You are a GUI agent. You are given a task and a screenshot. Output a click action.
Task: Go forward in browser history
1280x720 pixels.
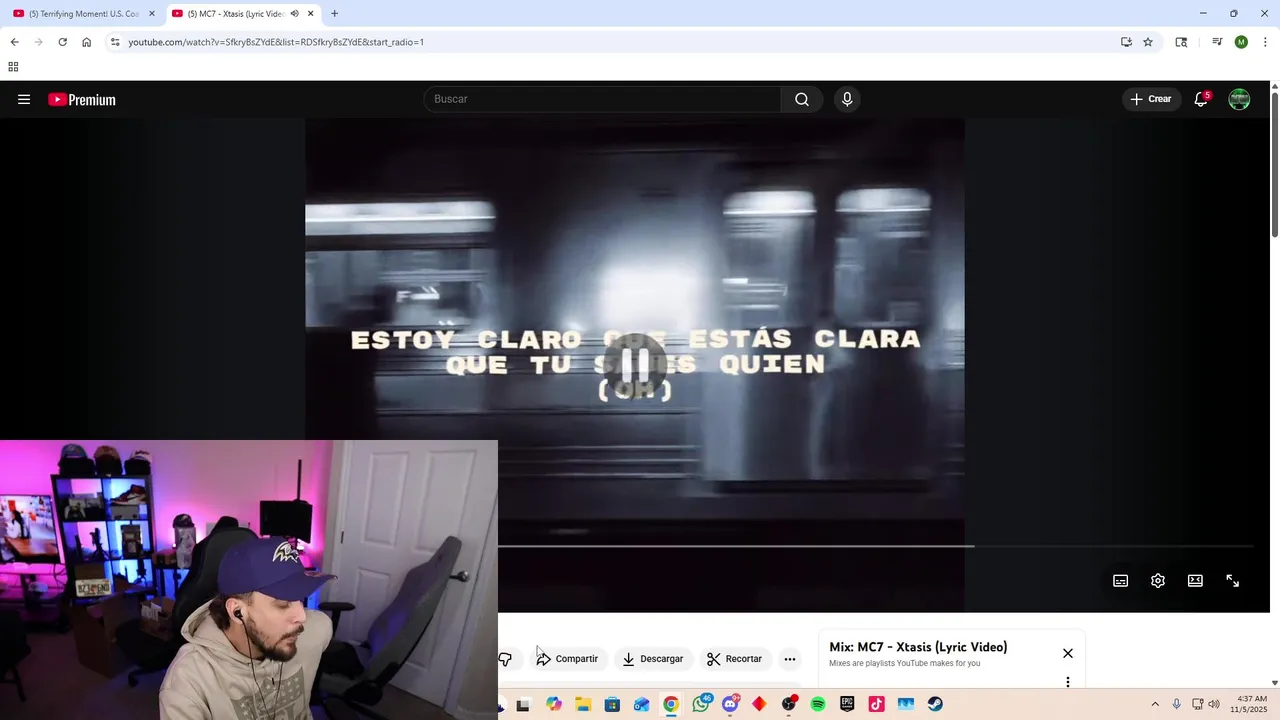tap(38, 42)
